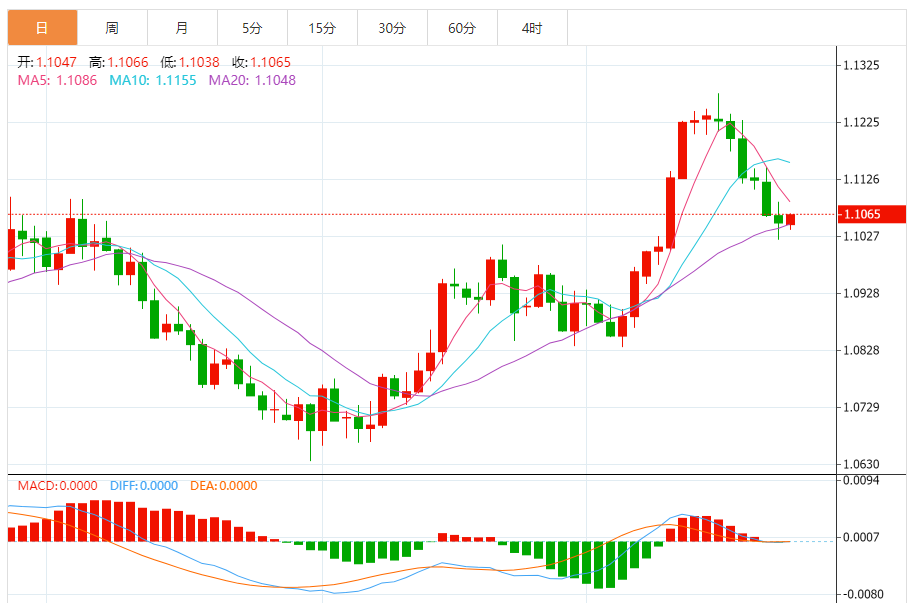Open the 5分 interval tab
The height and width of the screenshot is (603, 914).
click(x=252, y=27)
